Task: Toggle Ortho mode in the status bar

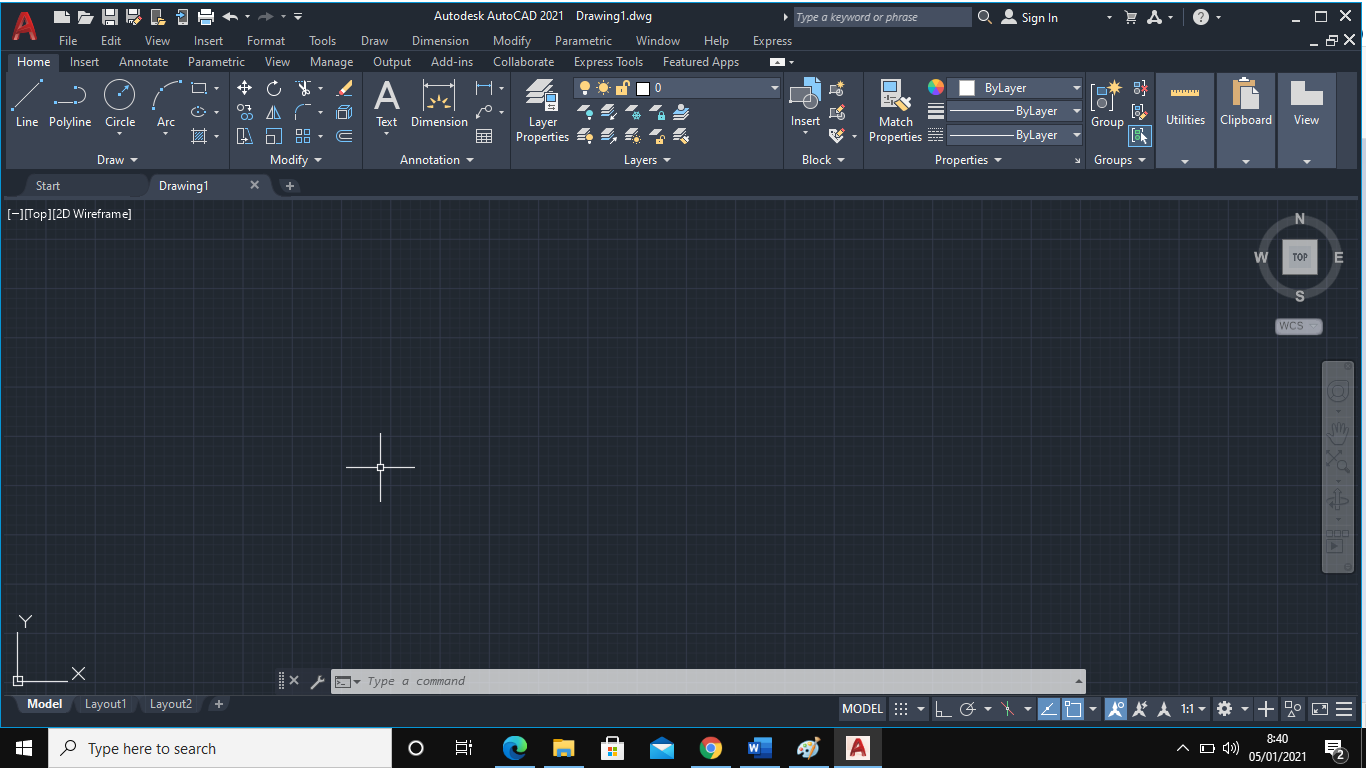Action: (x=944, y=709)
